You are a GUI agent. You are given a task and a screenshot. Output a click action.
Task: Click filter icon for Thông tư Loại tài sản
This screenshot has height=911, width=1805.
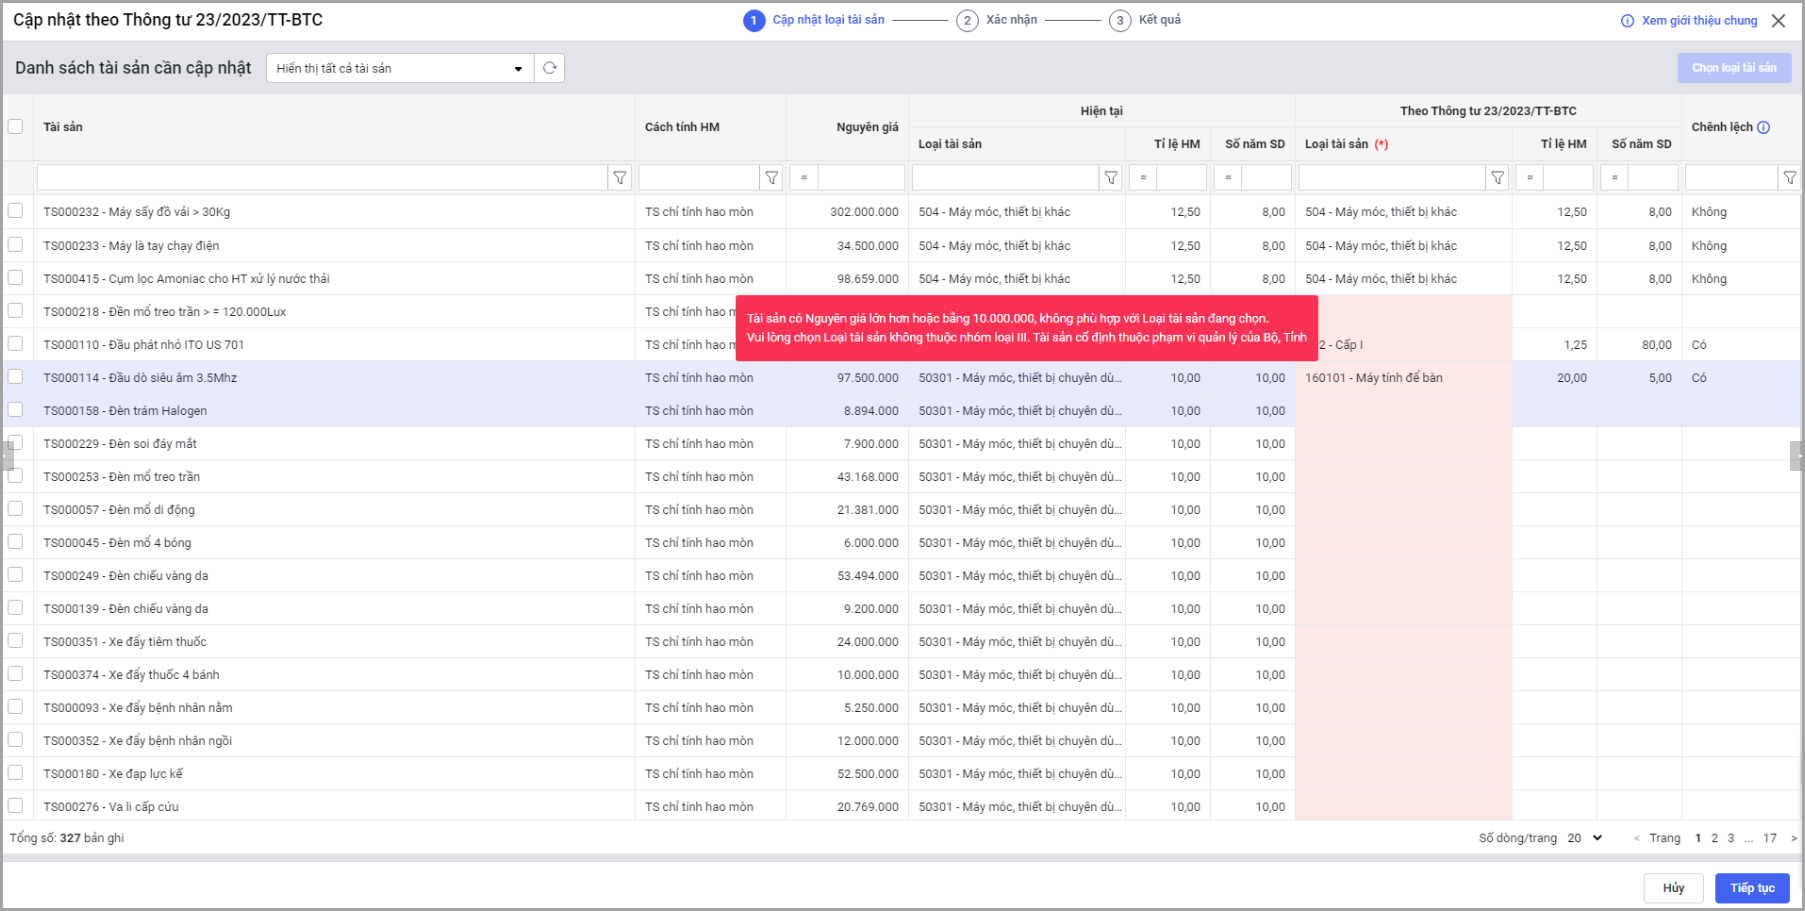pyautogui.click(x=1497, y=178)
